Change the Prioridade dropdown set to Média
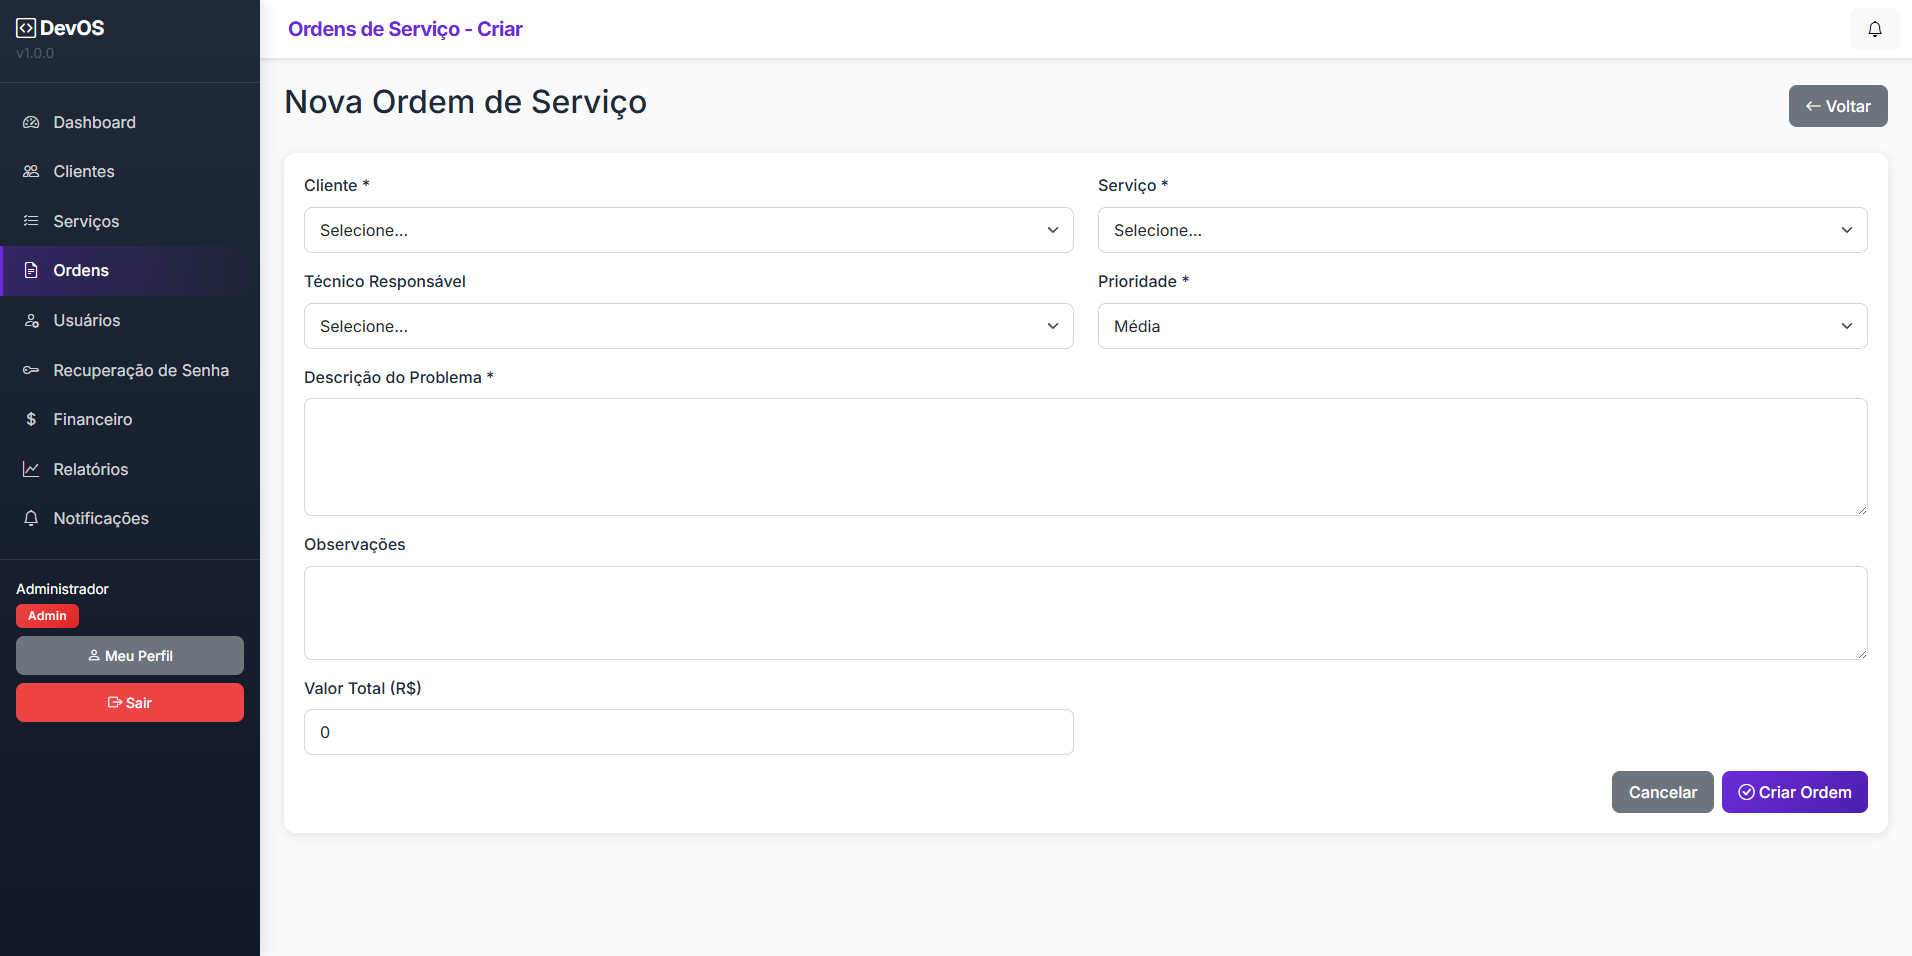This screenshot has width=1912, height=956. click(1482, 326)
